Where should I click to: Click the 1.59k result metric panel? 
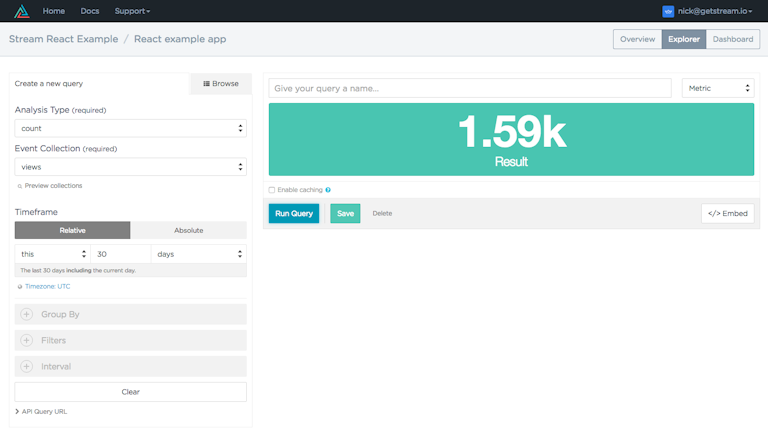pyautogui.click(x=511, y=140)
